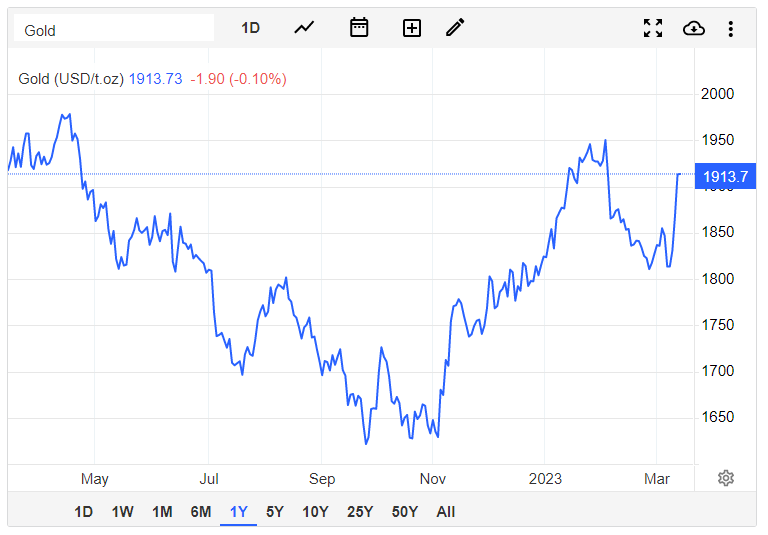Viewport: 768px width, 535px height.
Task: Click the Nov label on time axis
Action: [432, 479]
